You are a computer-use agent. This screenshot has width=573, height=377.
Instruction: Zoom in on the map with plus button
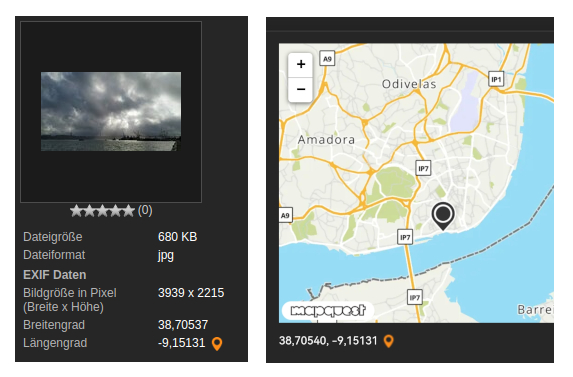click(300, 65)
